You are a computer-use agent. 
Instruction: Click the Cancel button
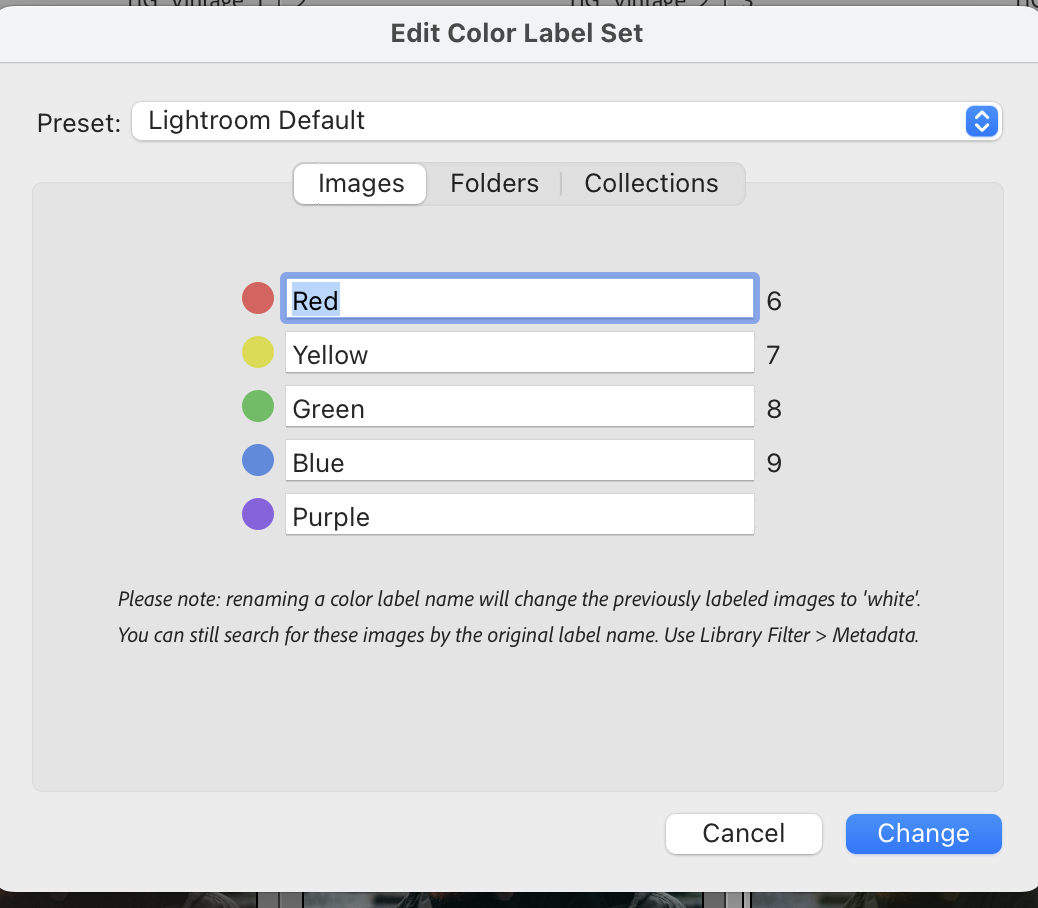(743, 833)
